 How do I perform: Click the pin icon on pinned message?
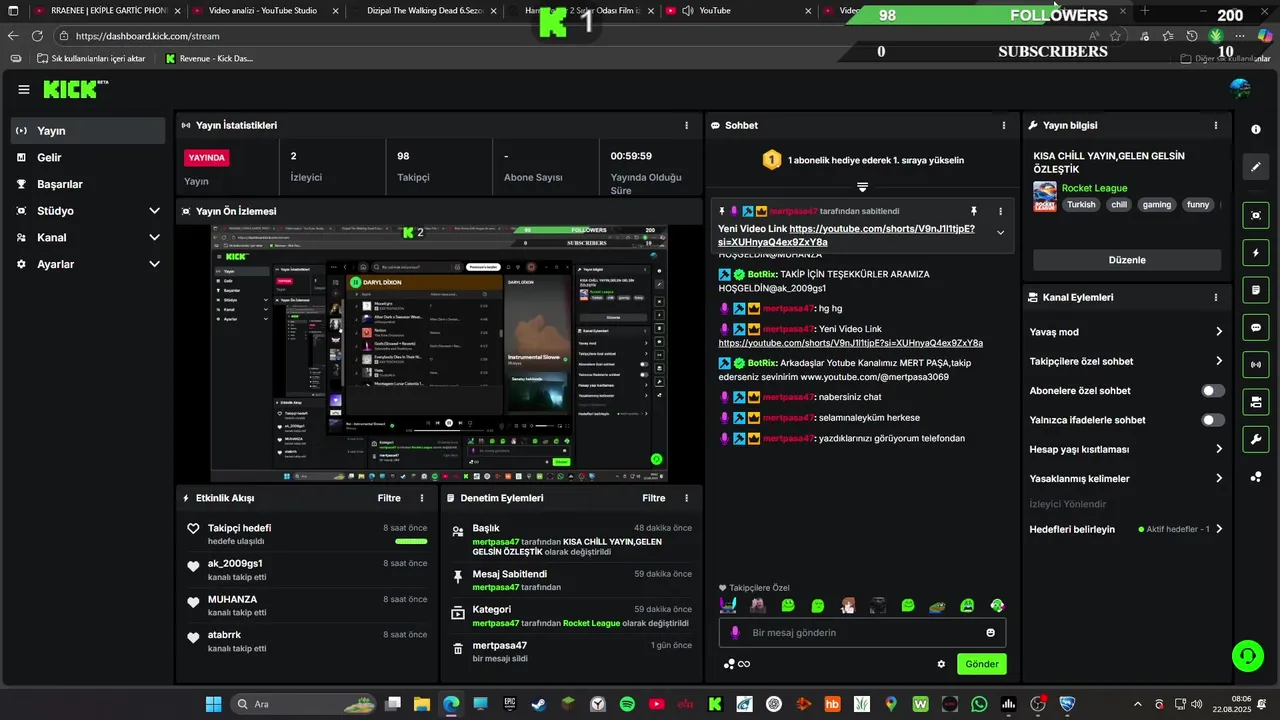point(973,211)
